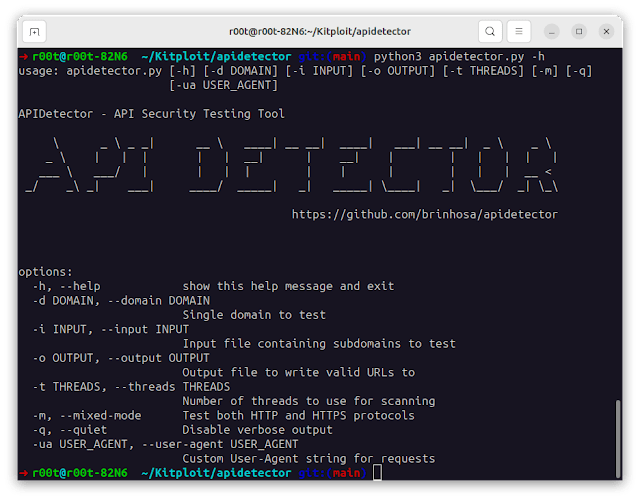Click the GitHub brinhosa/apidetector URL
Image resolution: width=640 pixels, height=500 pixels.
pyautogui.click(x=424, y=214)
